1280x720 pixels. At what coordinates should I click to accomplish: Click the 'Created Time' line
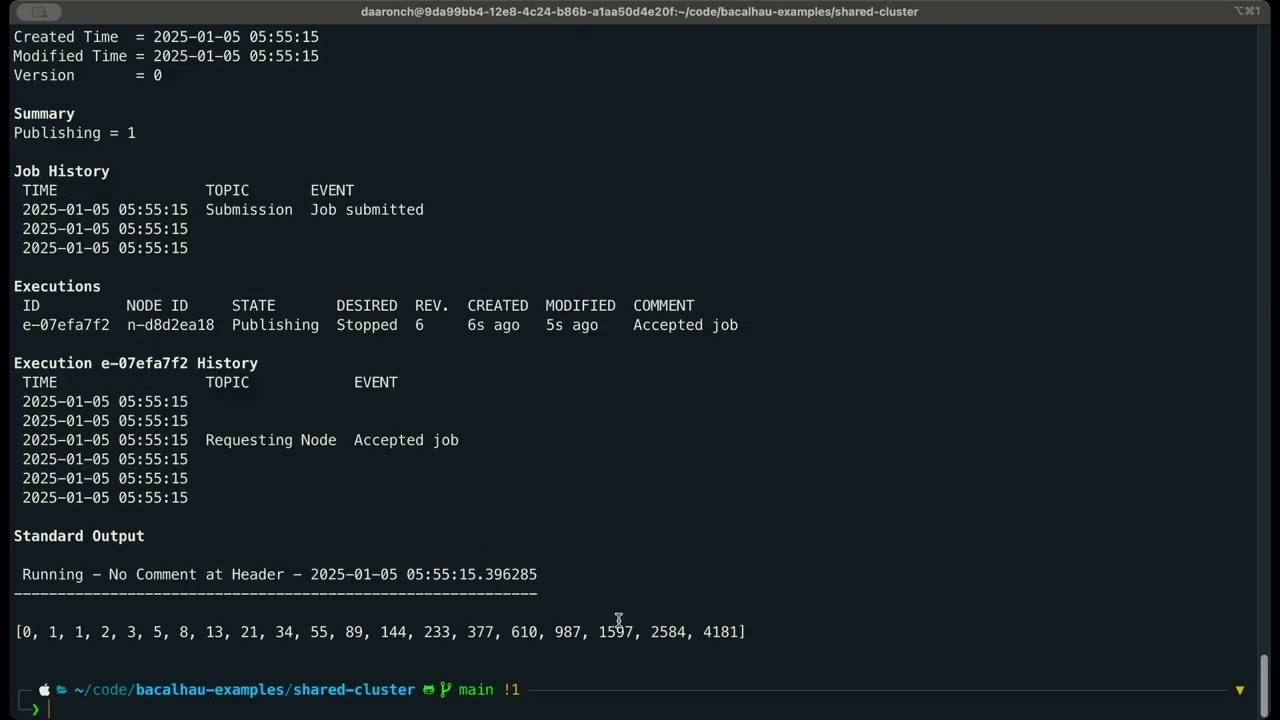pyautogui.click(x=166, y=37)
